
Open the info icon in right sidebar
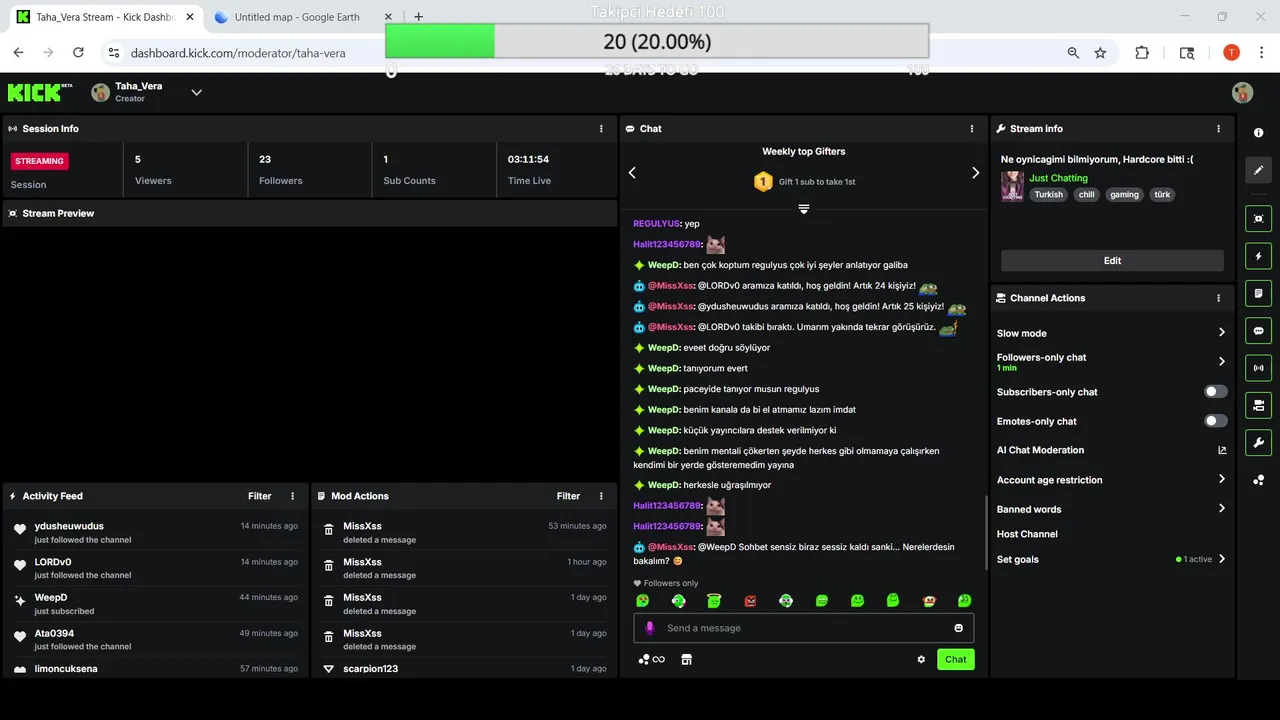pos(1258,133)
